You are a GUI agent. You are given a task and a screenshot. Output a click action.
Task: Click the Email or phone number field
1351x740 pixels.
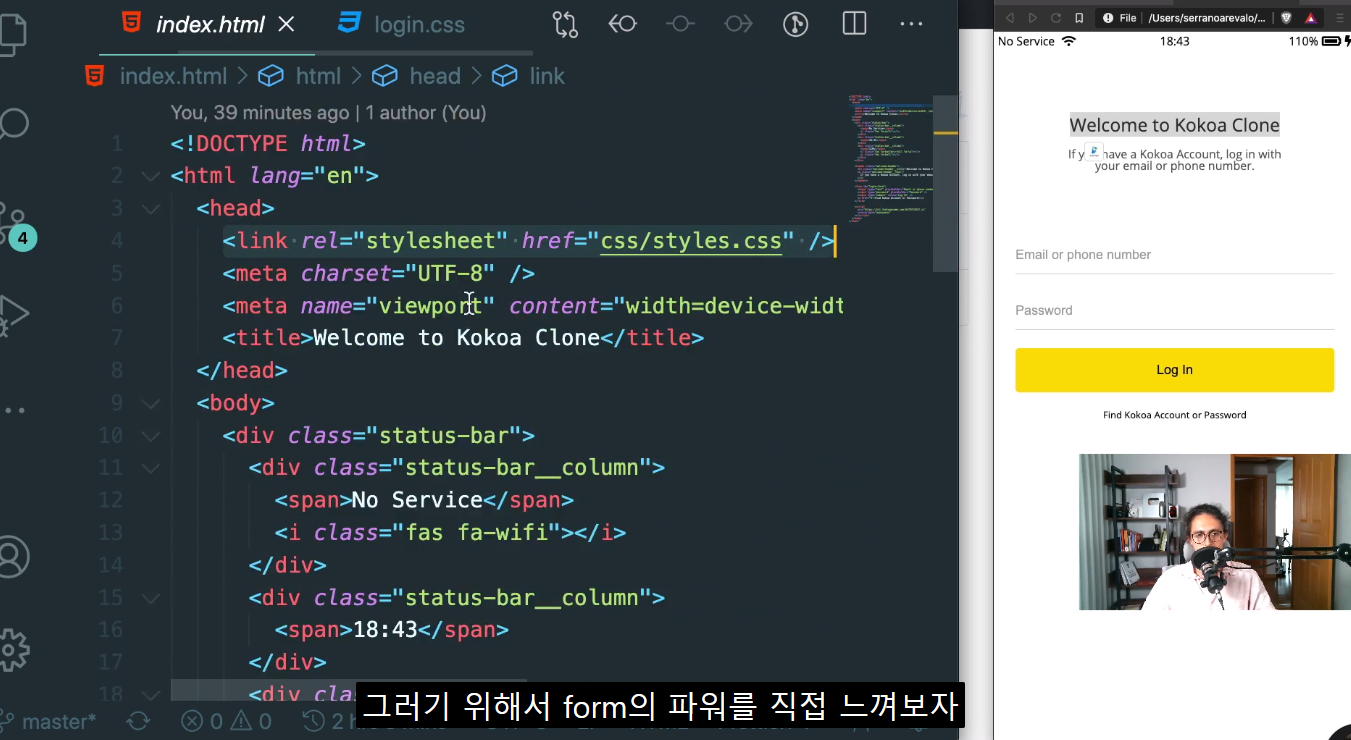[x=1174, y=255]
